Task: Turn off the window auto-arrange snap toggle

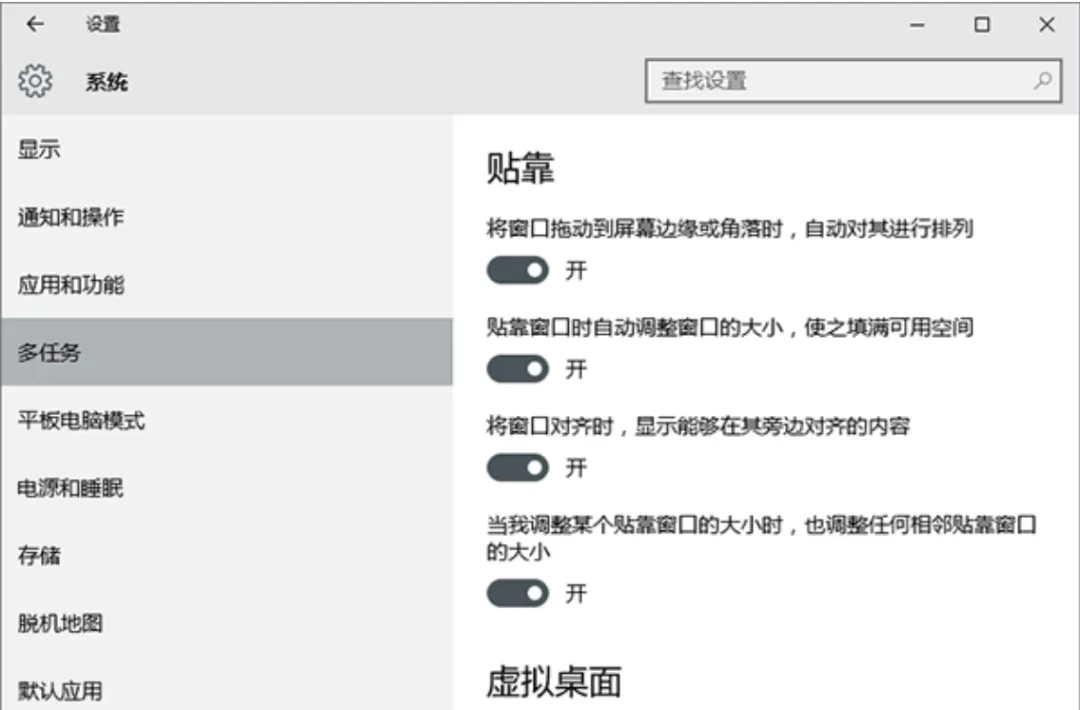Action: pos(516,270)
